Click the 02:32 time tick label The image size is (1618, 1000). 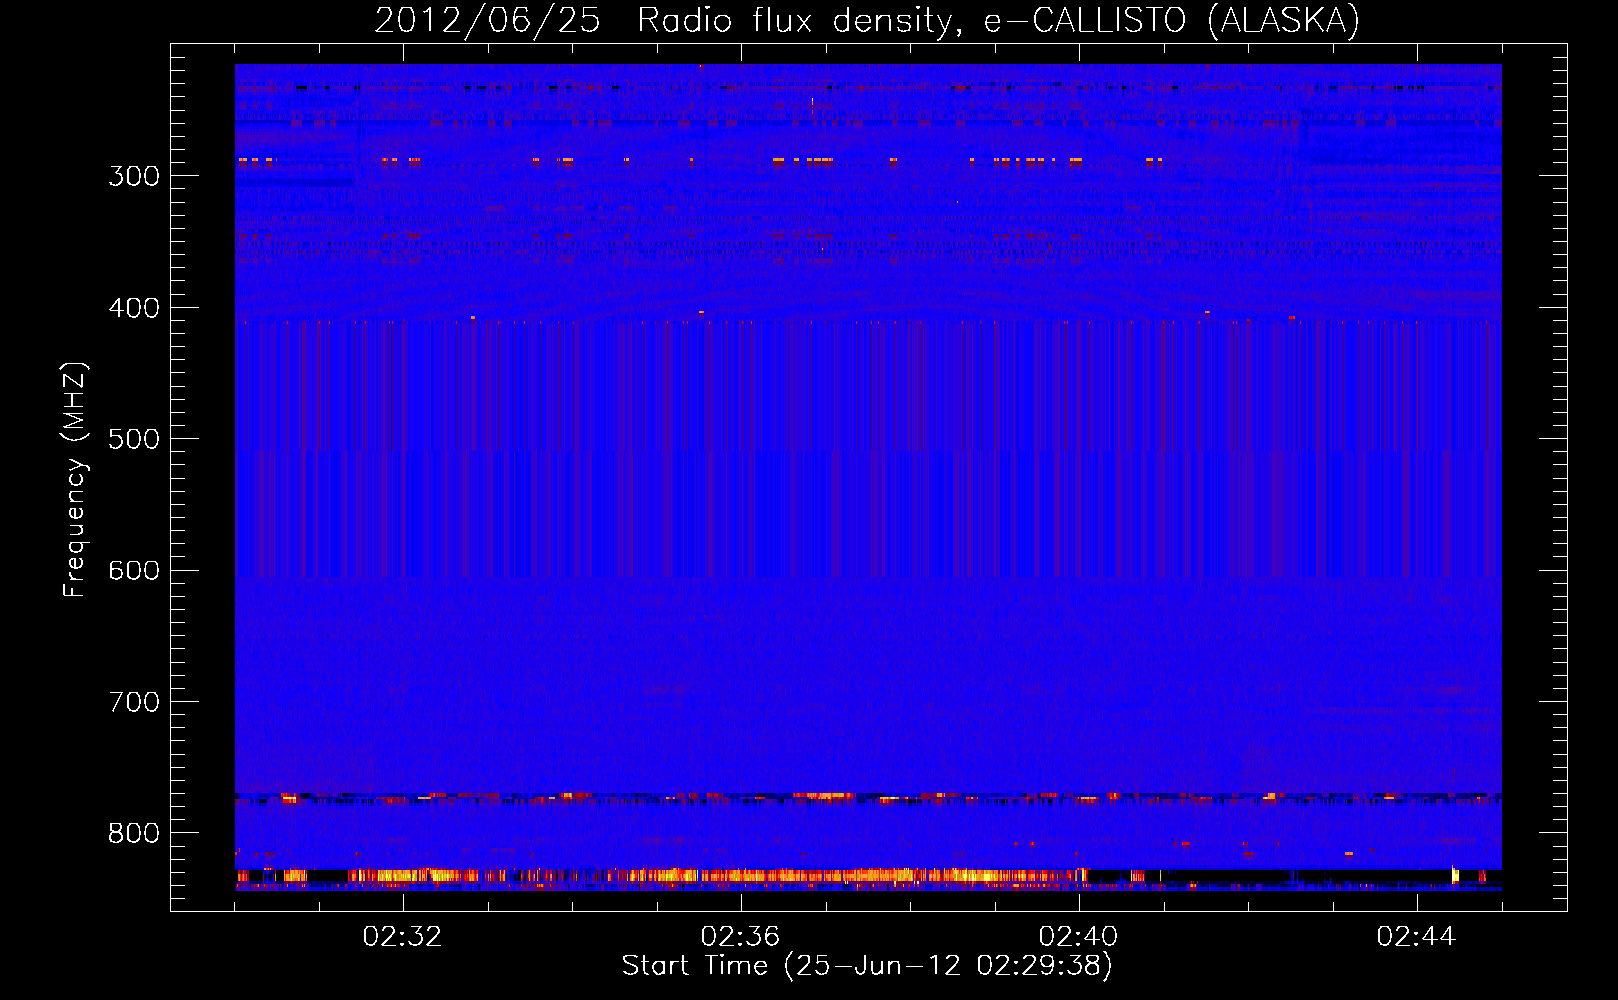click(402, 937)
